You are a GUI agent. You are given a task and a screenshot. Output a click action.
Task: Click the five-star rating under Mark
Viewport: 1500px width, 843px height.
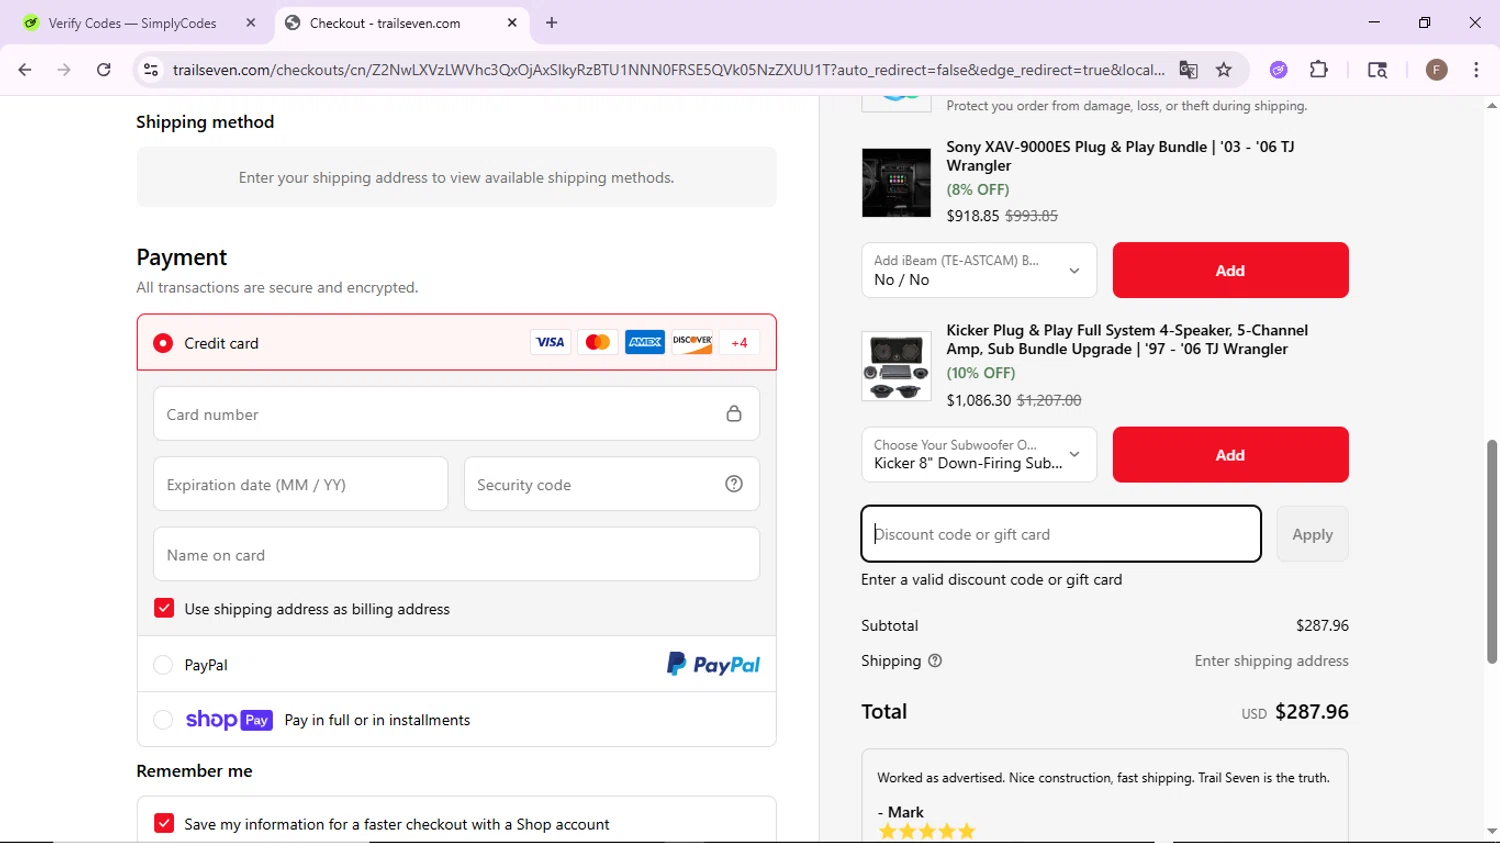click(927, 831)
